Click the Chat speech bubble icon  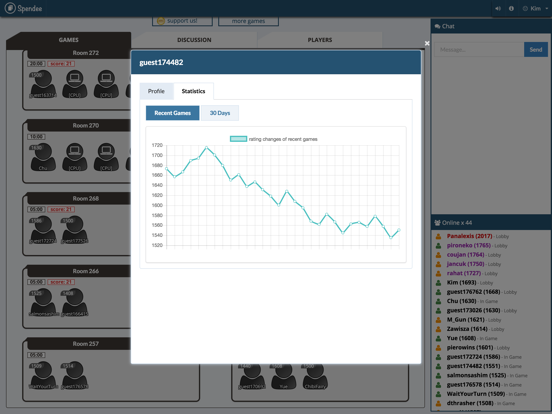438,26
